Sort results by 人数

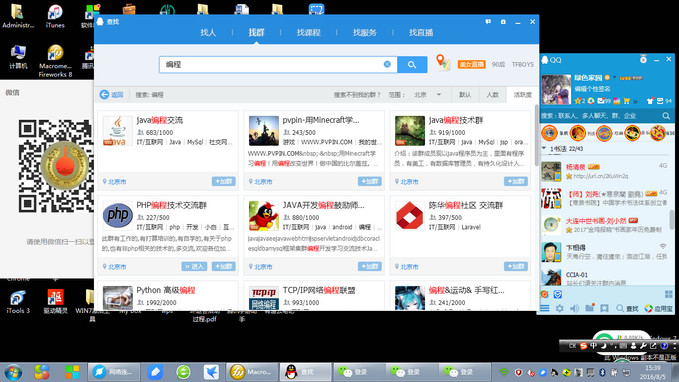tap(492, 94)
